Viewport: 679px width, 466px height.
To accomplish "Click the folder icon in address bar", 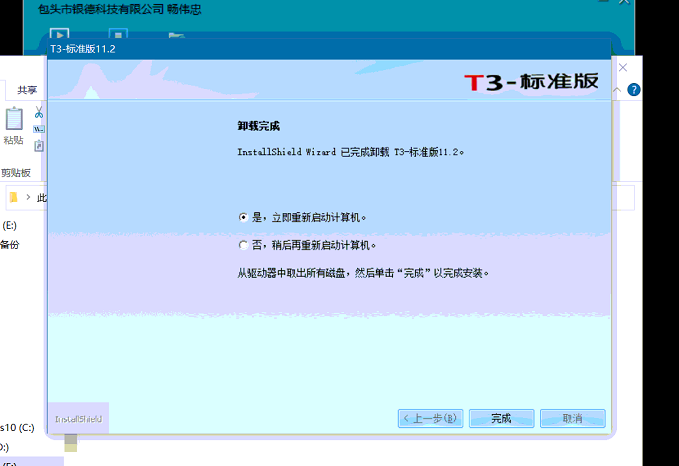I will [x=13, y=197].
